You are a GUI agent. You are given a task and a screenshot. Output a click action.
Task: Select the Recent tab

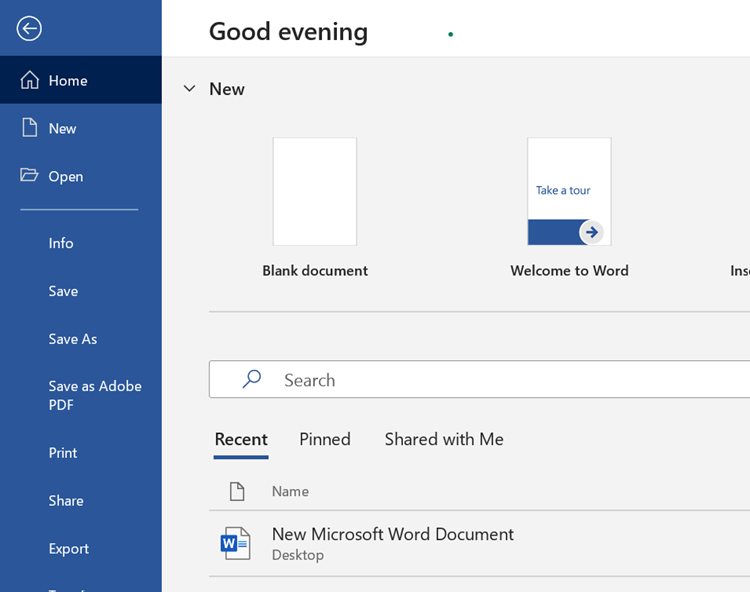[x=241, y=439]
